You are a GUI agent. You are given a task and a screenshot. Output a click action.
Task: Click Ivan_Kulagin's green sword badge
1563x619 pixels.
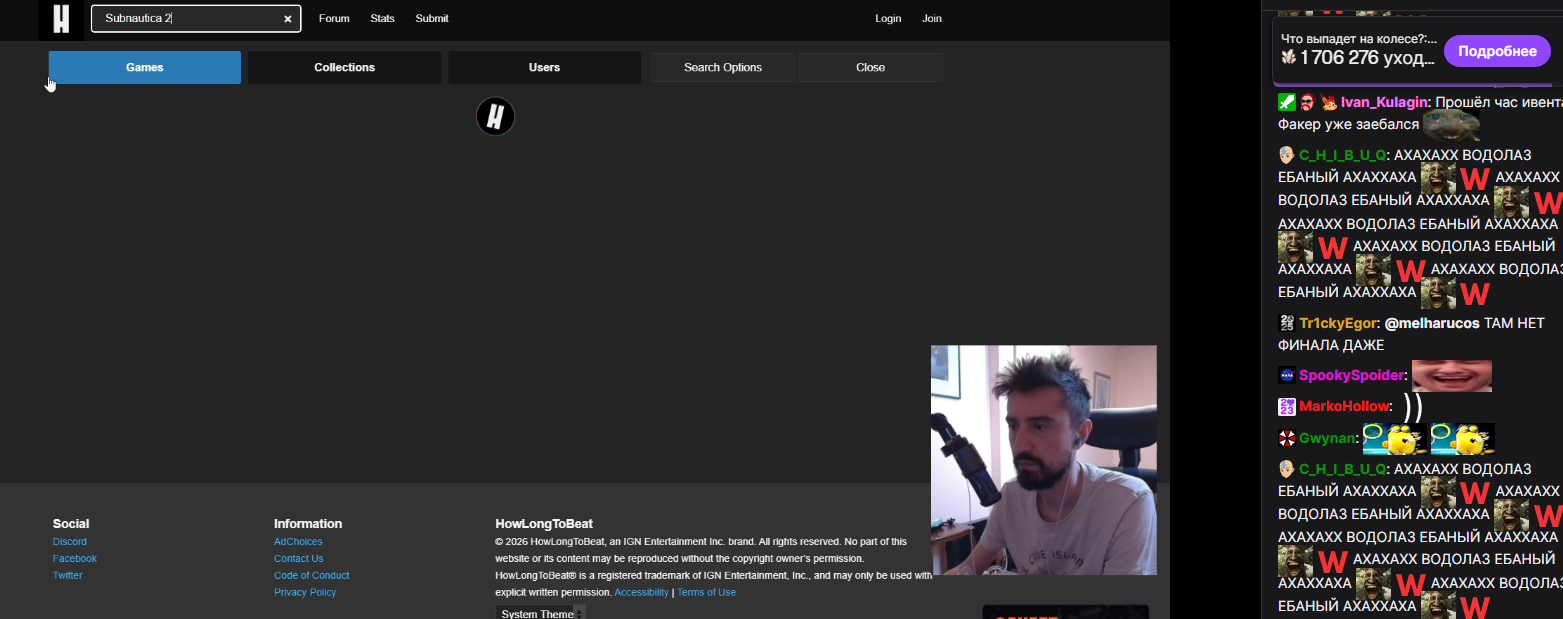(x=1287, y=102)
